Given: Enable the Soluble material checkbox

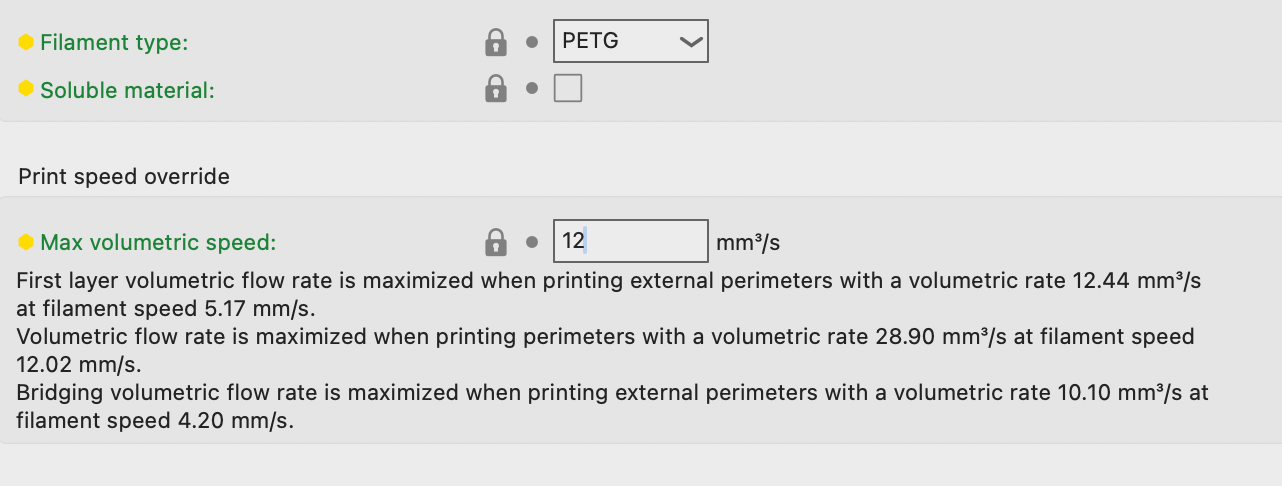Looking at the screenshot, I should tap(568, 89).
